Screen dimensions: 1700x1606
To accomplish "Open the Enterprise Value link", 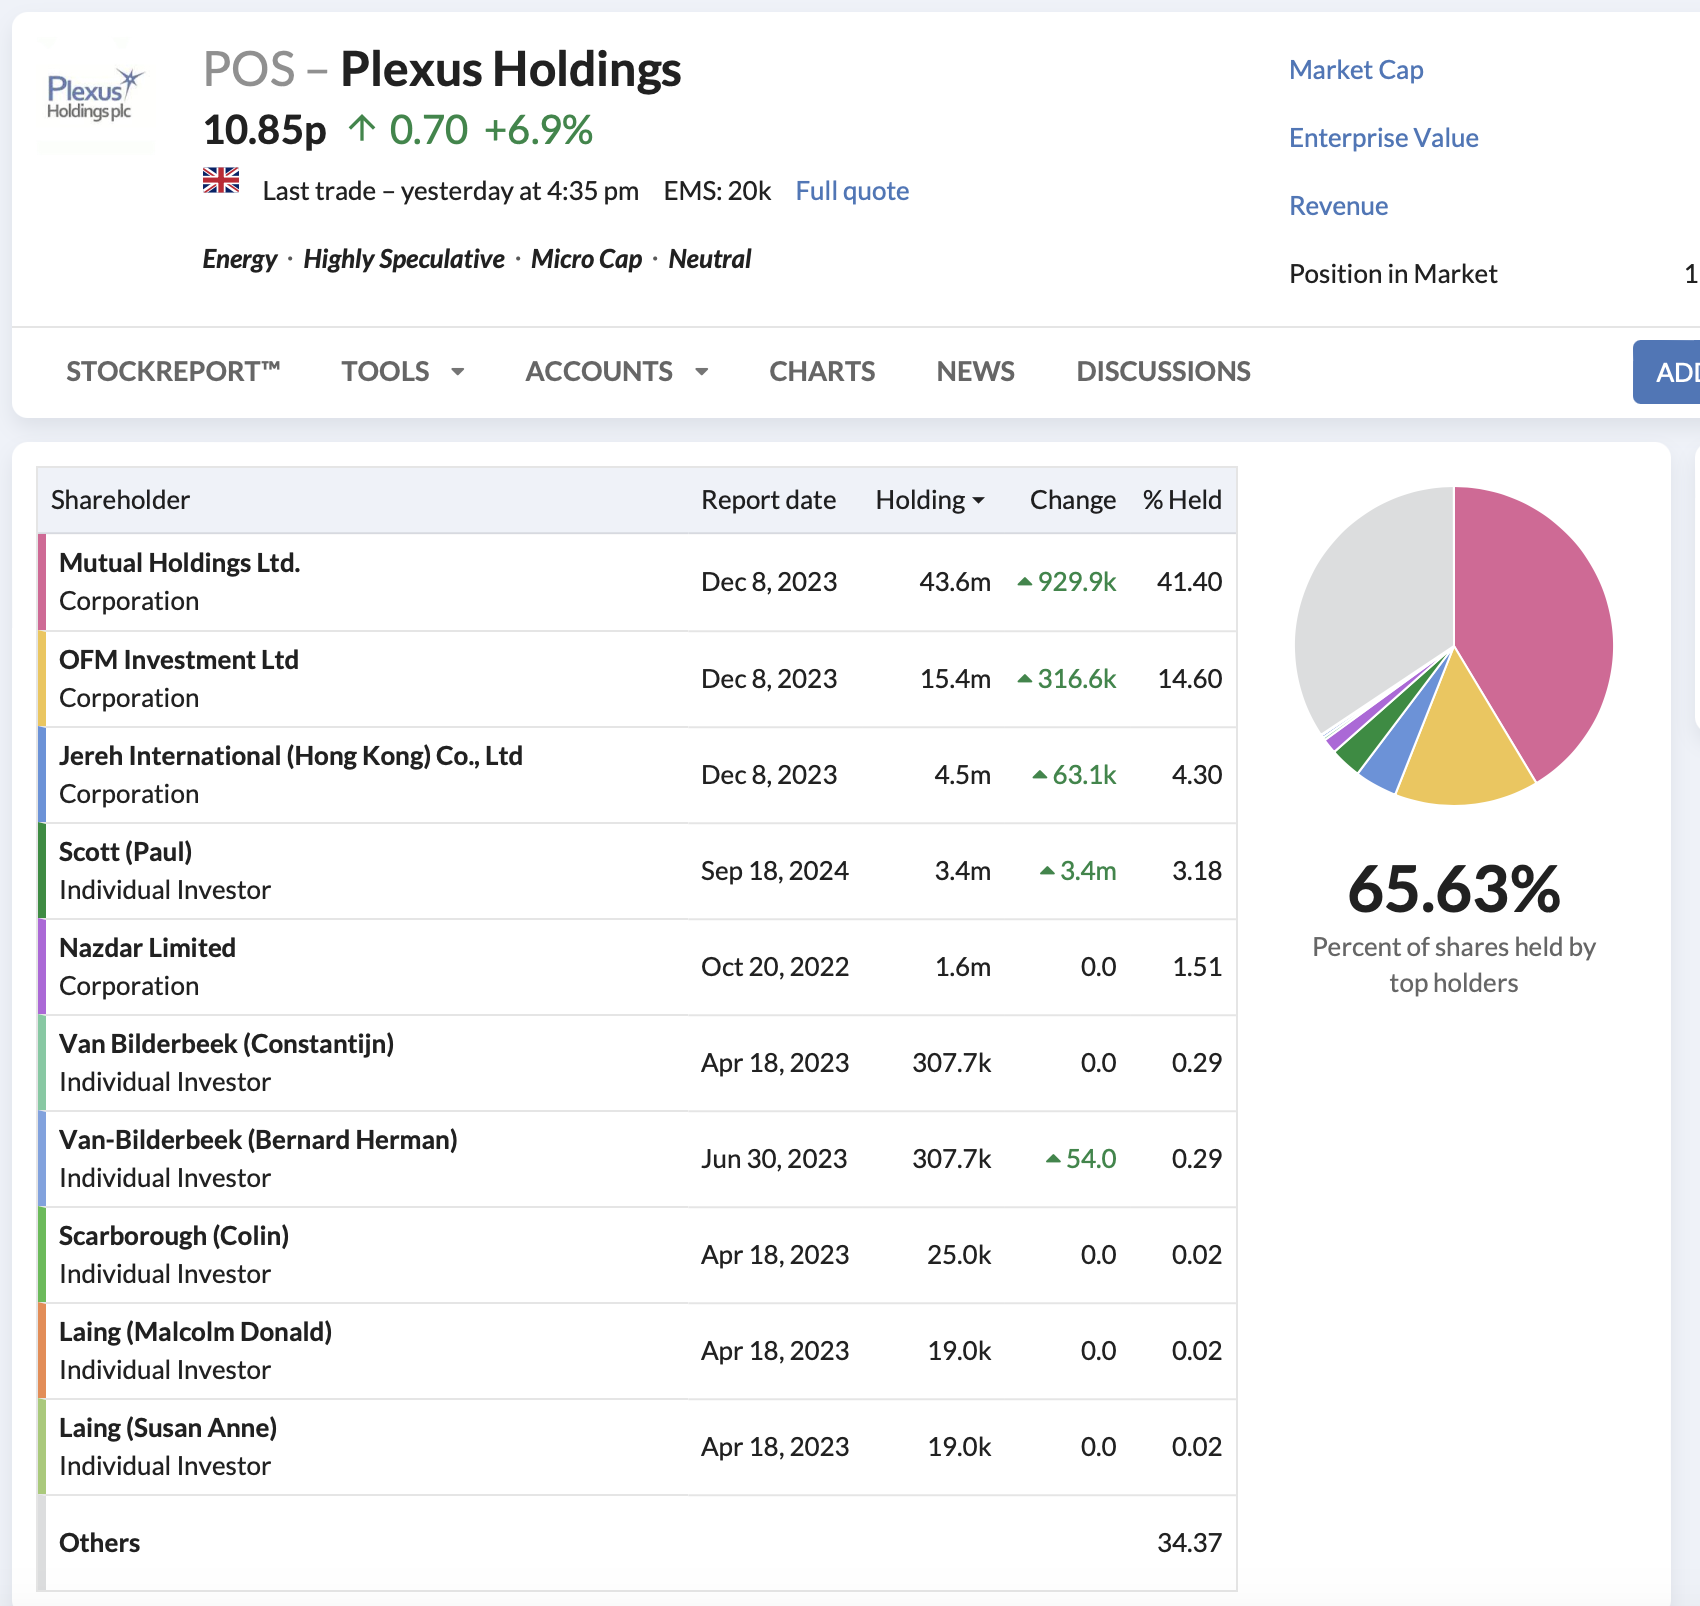I will [x=1383, y=138].
